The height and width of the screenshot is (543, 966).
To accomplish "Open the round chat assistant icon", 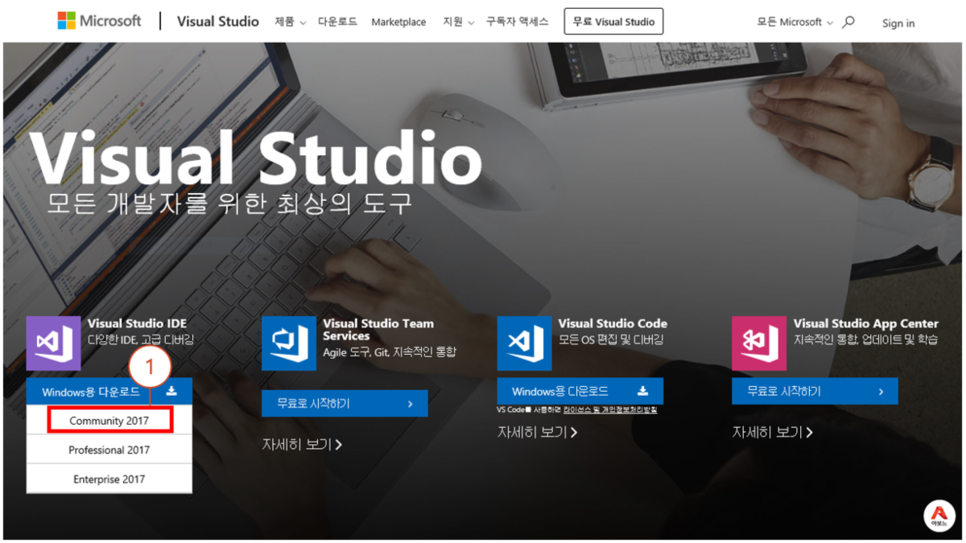I will tap(939, 515).
